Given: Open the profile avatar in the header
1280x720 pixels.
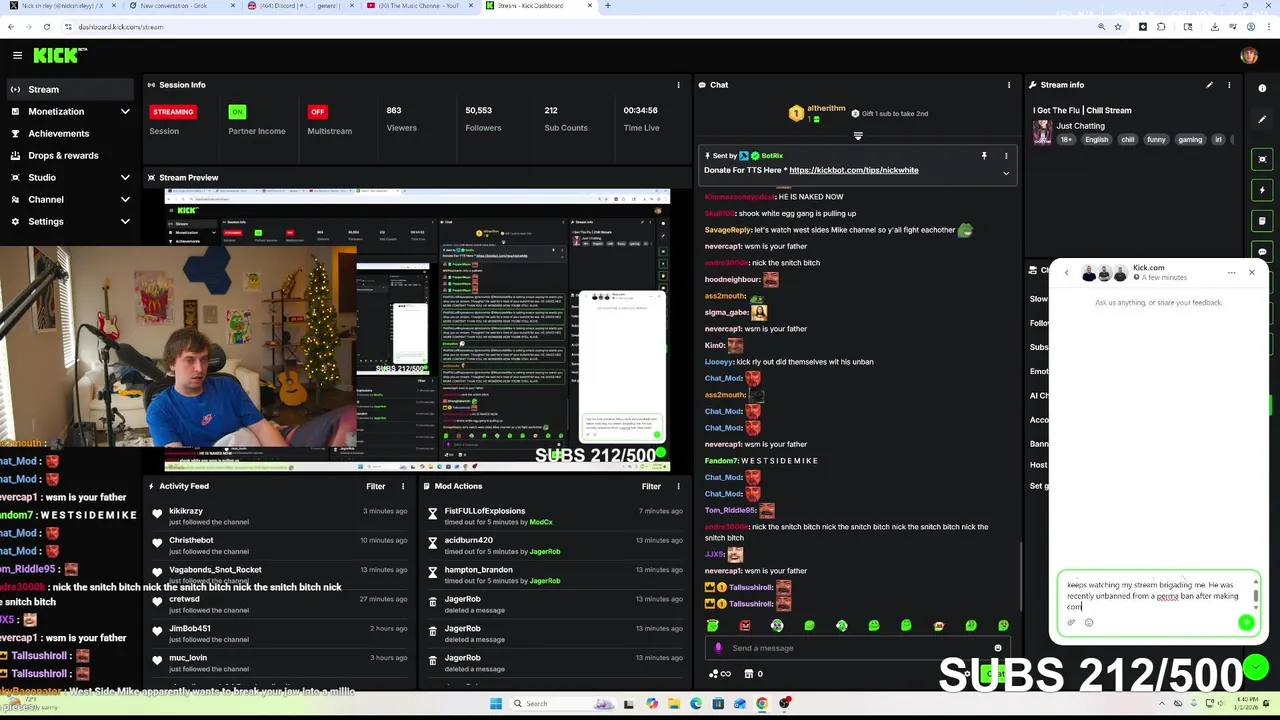Looking at the screenshot, I should pyautogui.click(x=1248, y=56).
